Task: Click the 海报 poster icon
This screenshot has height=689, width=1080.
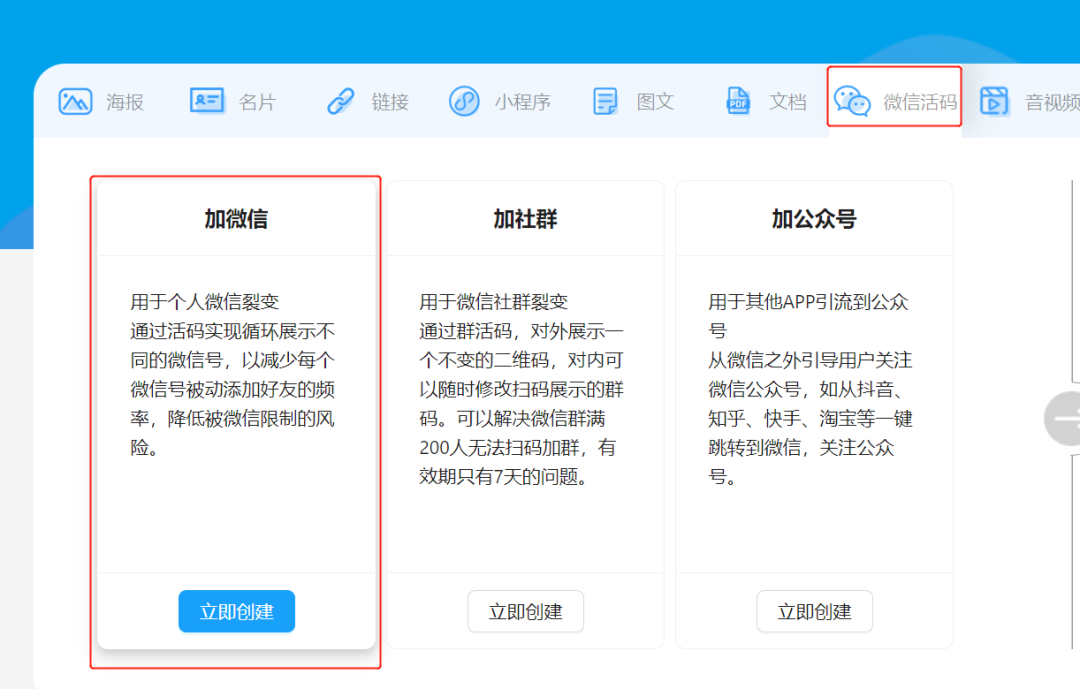Action: (75, 101)
